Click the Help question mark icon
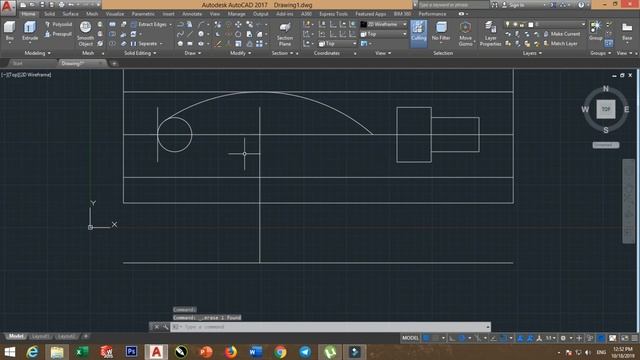Image resolution: width=640 pixels, height=360 pixels. (581, 5)
